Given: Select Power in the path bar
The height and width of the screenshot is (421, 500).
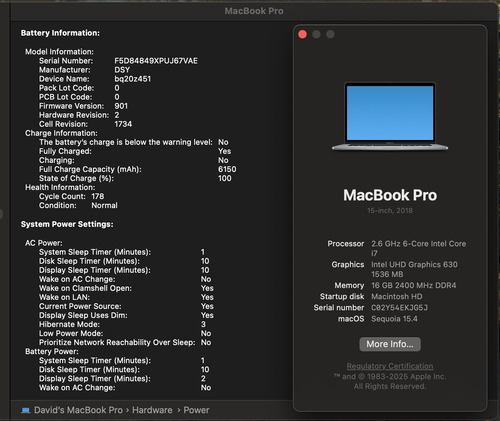Looking at the screenshot, I should click(x=196, y=410).
